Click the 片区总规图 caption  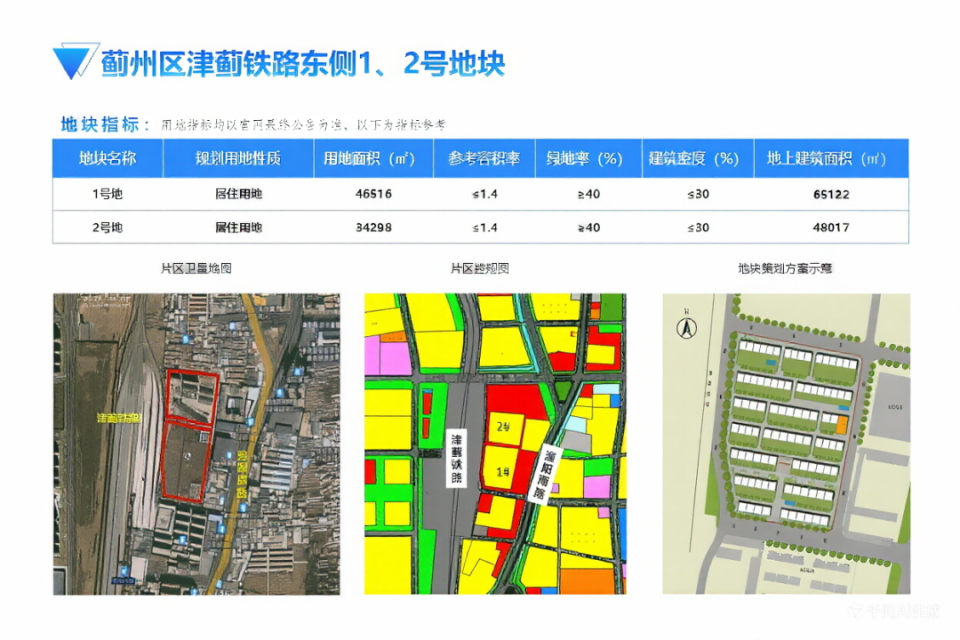pyautogui.click(x=479, y=268)
